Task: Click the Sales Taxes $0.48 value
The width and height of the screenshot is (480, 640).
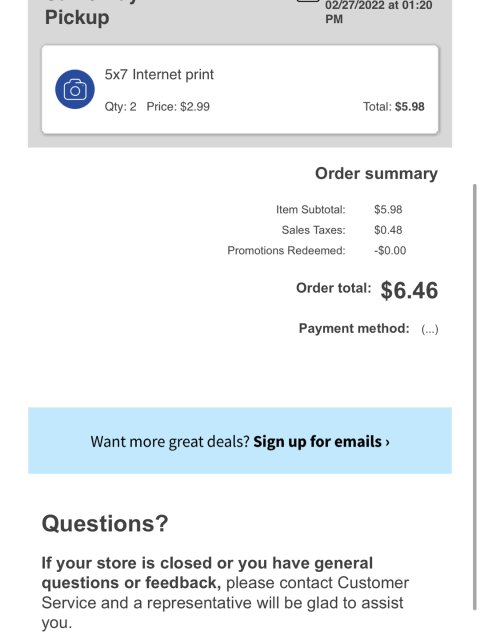Action: tap(388, 230)
